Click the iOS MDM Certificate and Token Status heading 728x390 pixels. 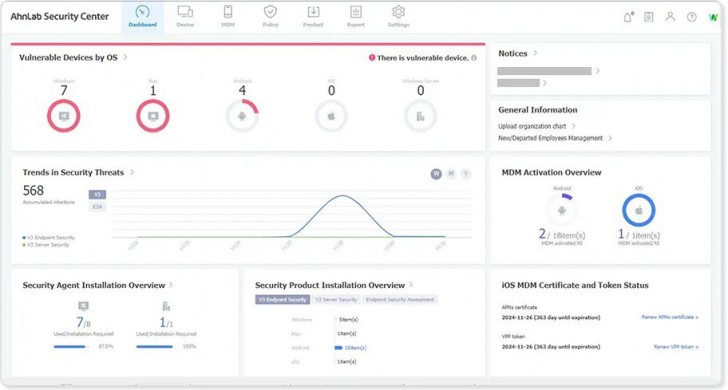[575, 285]
